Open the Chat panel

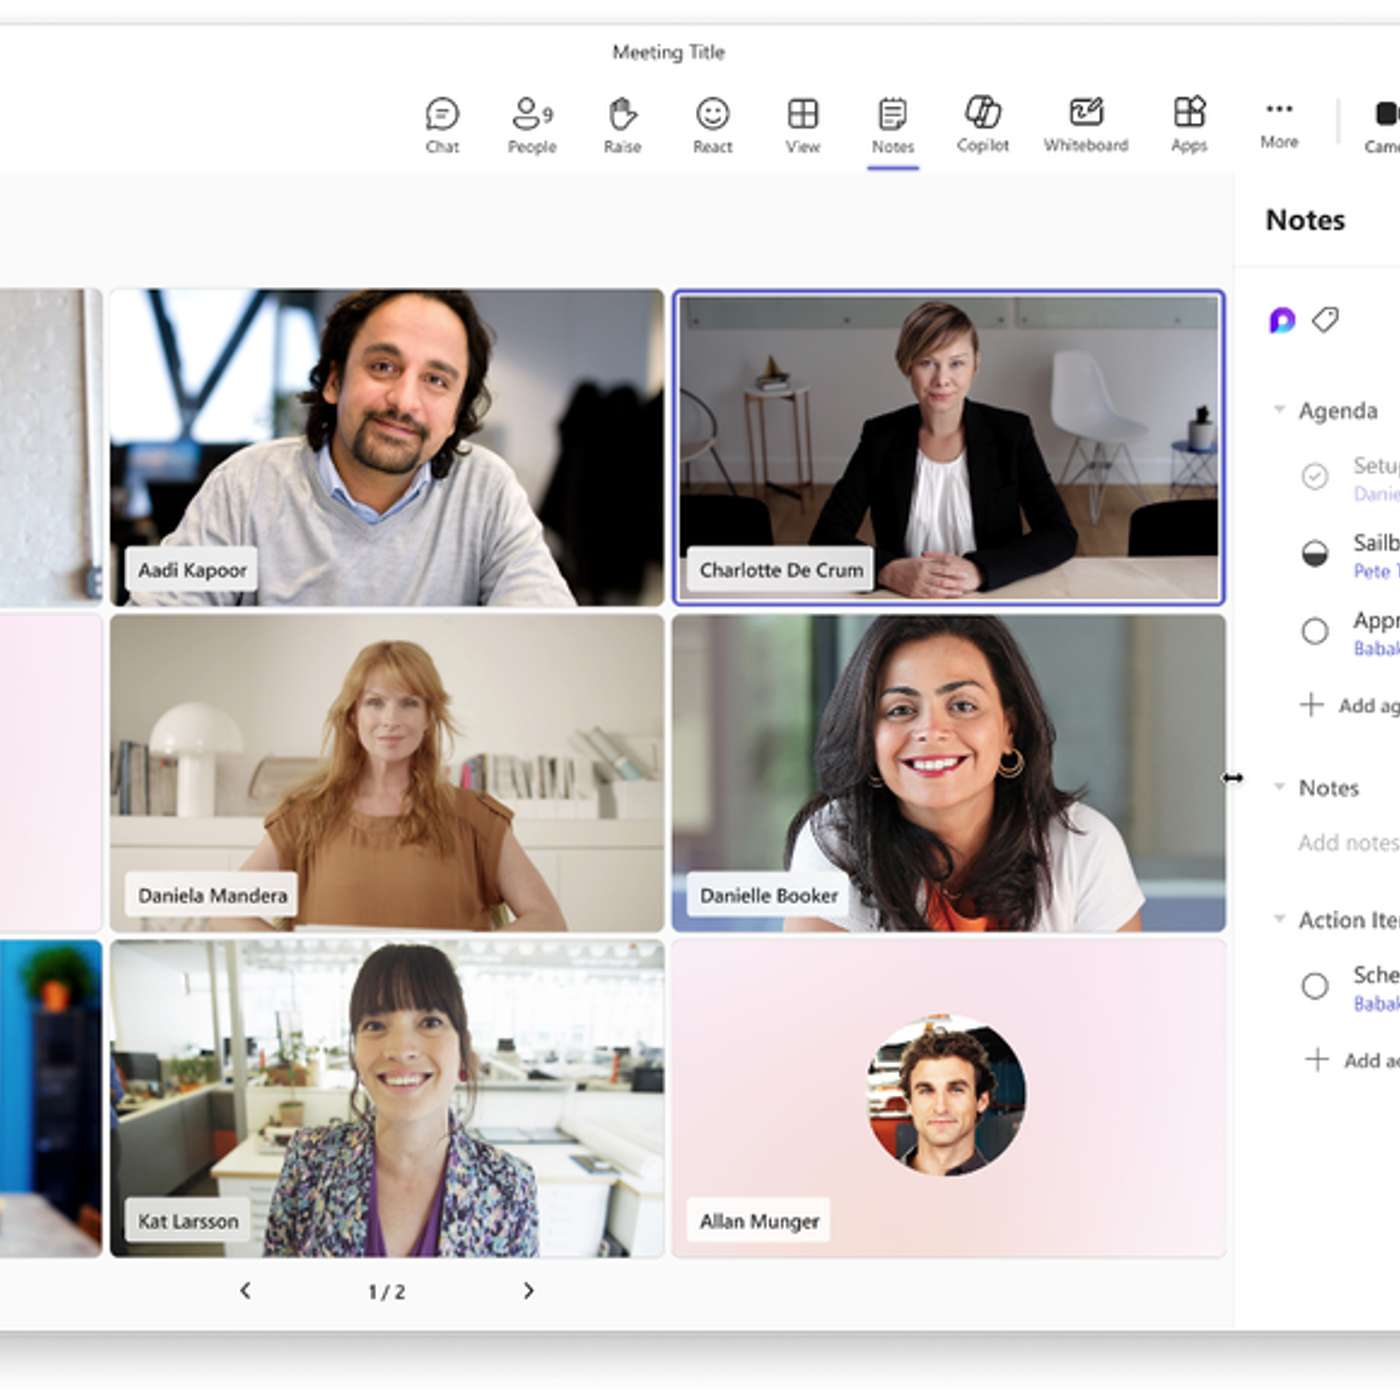[x=442, y=126]
